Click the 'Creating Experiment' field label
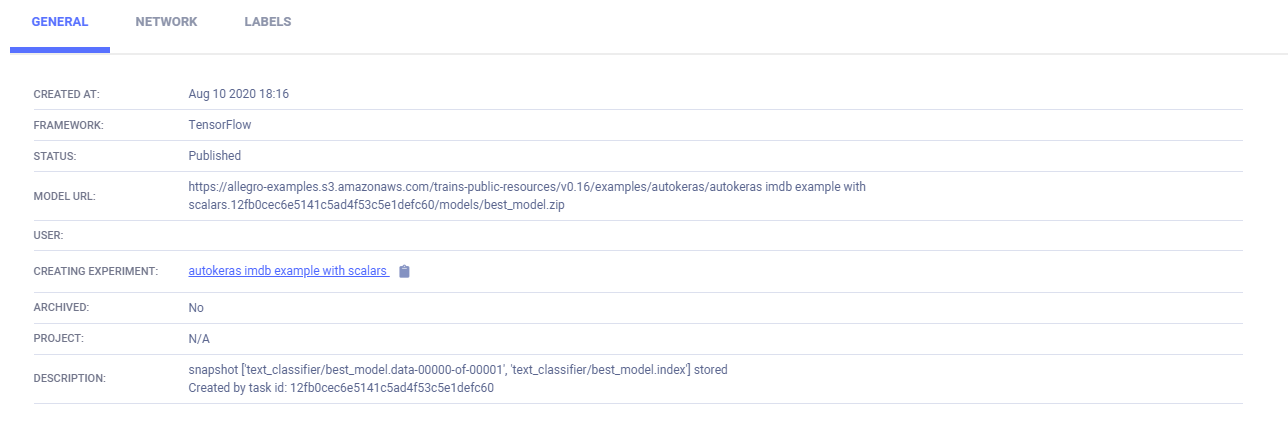The width and height of the screenshot is (1288, 430). [96, 273]
